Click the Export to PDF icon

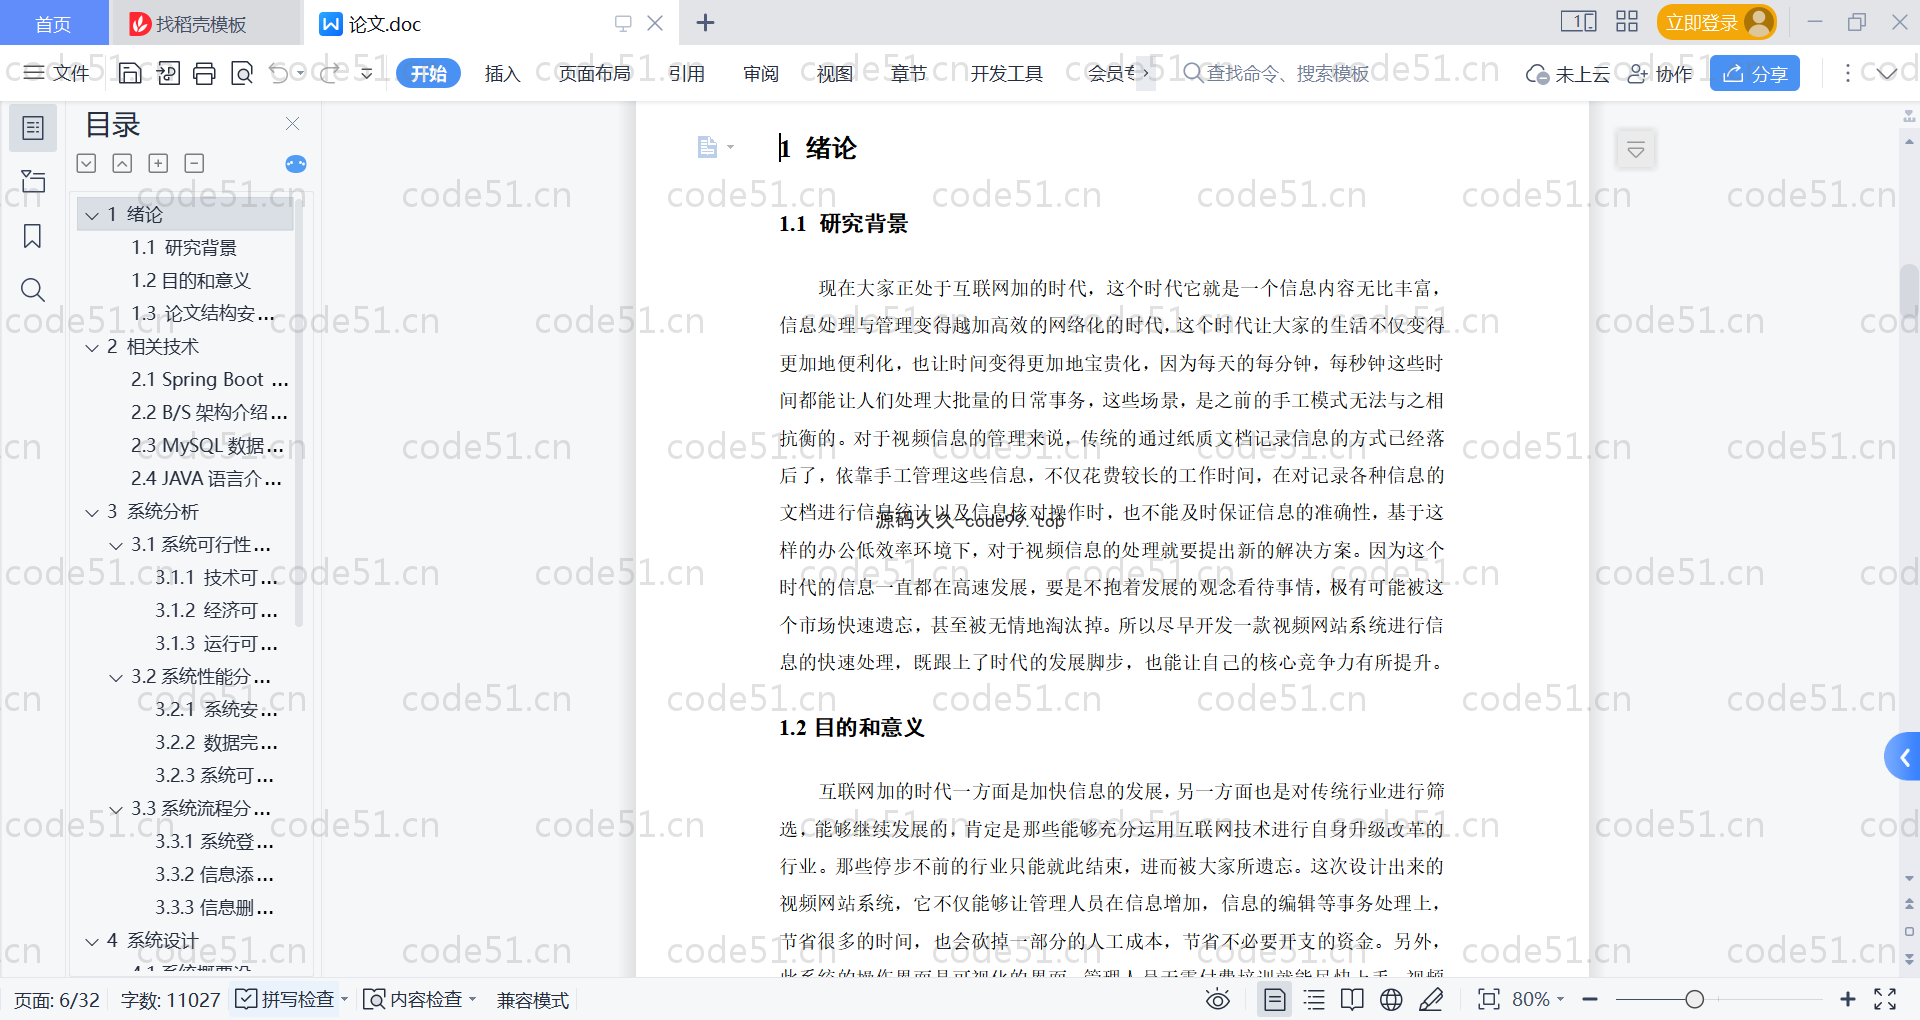coord(168,73)
